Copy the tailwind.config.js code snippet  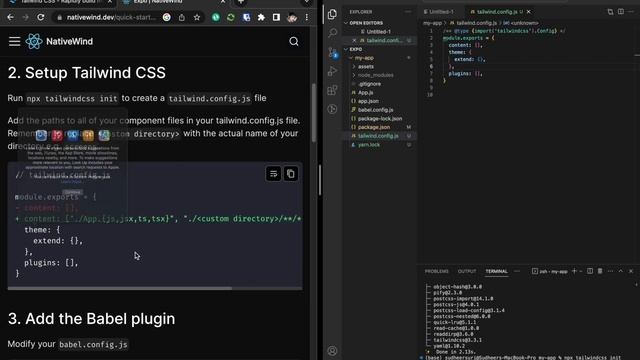[291, 174]
